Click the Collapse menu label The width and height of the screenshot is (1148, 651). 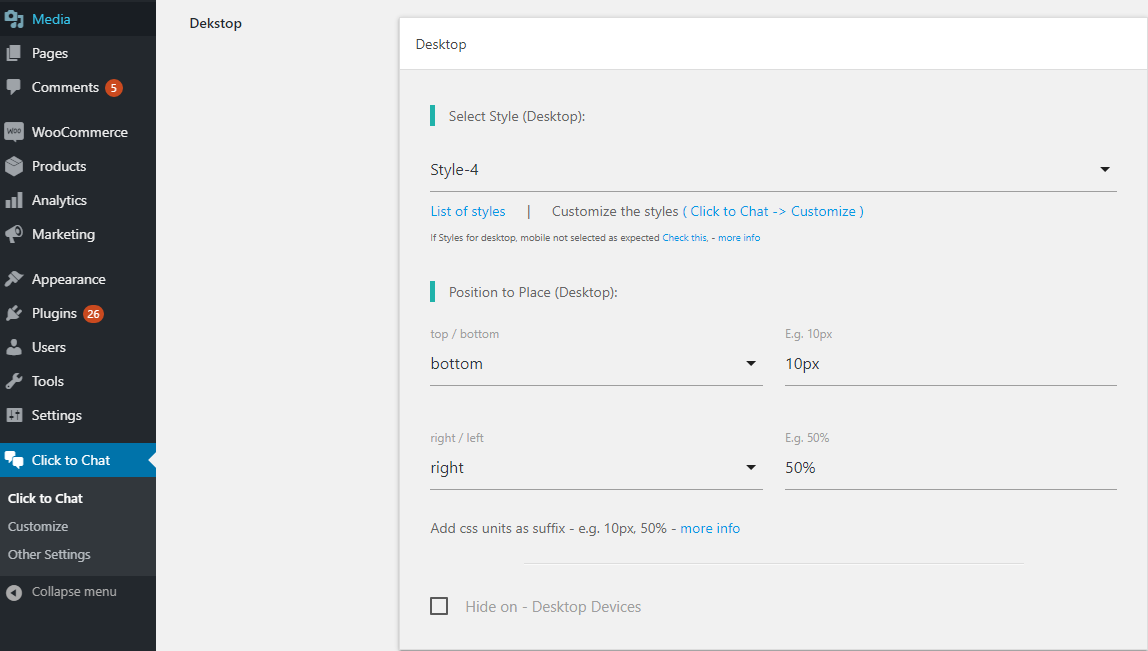(74, 592)
